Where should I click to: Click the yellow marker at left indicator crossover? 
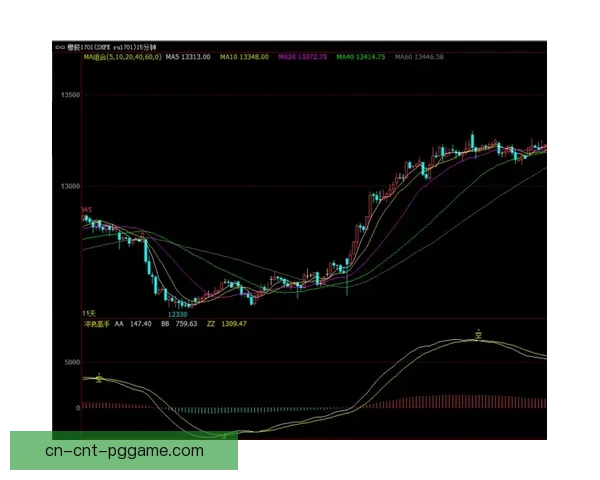[x=98, y=379]
